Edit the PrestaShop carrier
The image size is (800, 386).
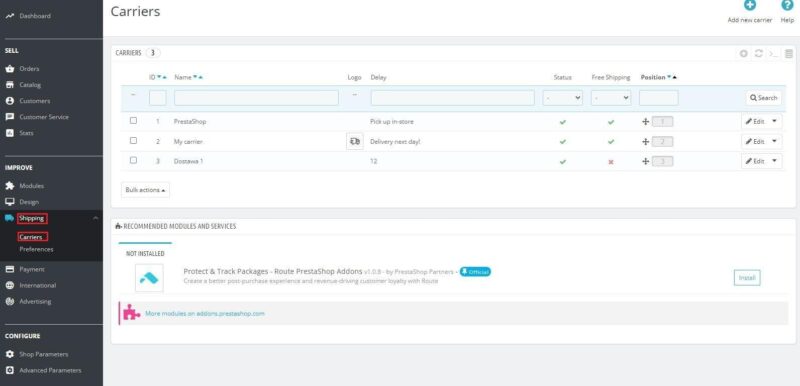tap(755, 121)
